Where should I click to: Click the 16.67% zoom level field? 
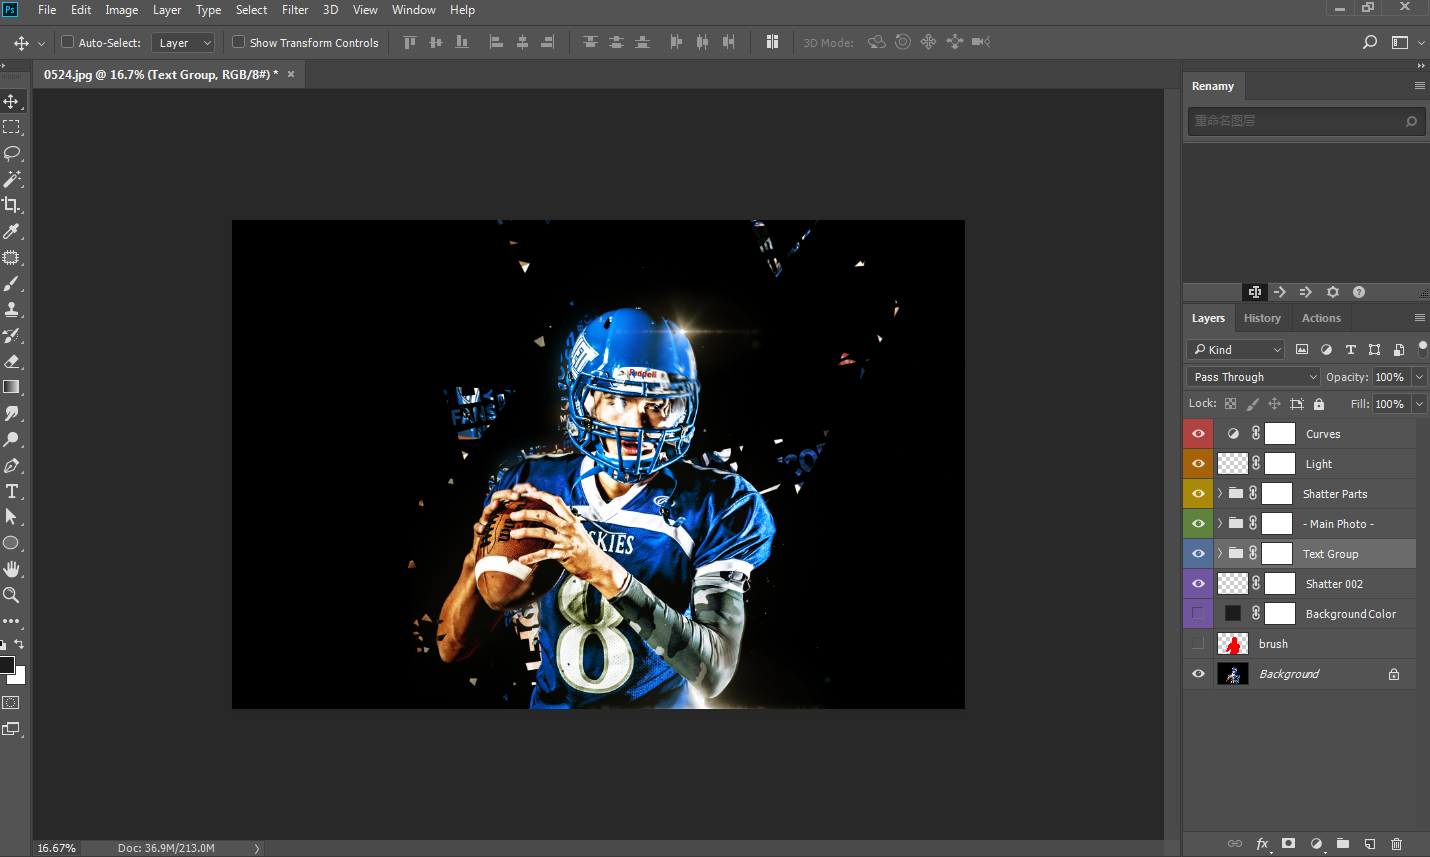57,848
